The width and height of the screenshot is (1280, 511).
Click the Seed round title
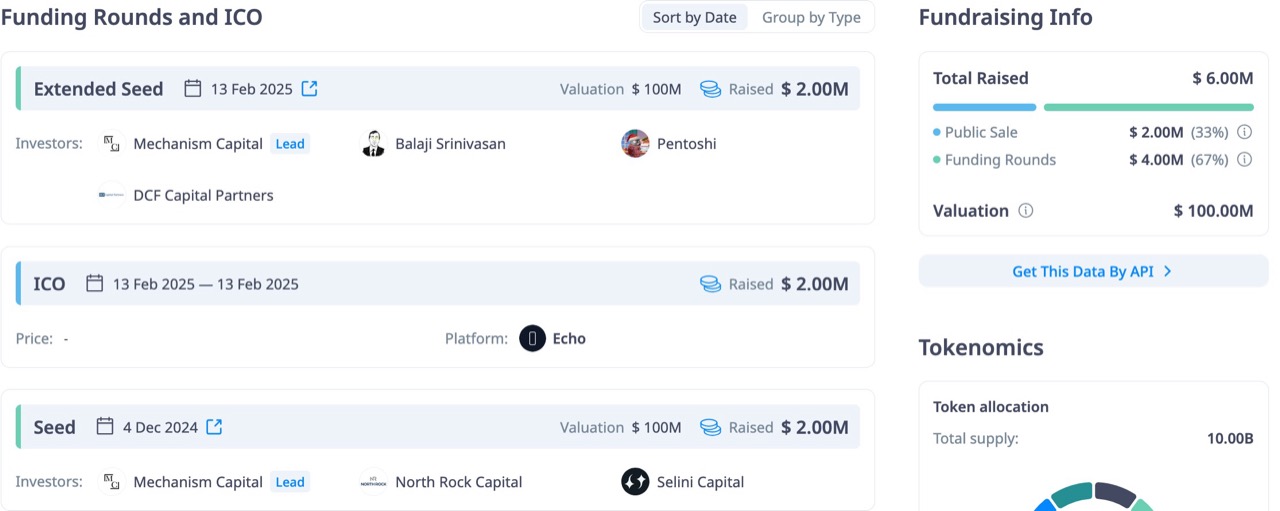tap(54, 427)
